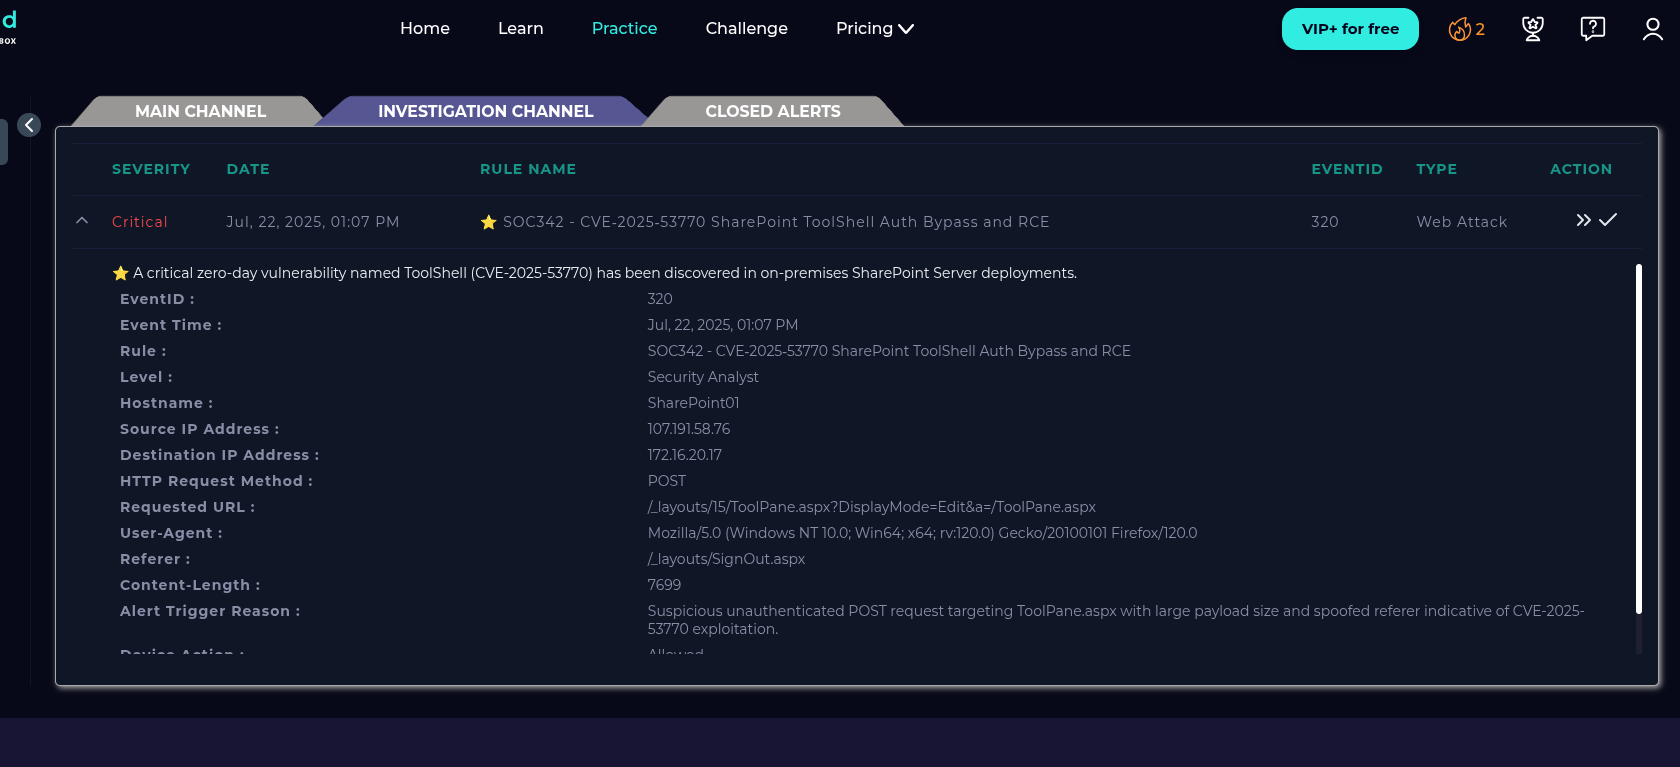The image size is (1680, 767).
Task: Click the double-arrow action icon on the alert
Action: point(1583,220)
